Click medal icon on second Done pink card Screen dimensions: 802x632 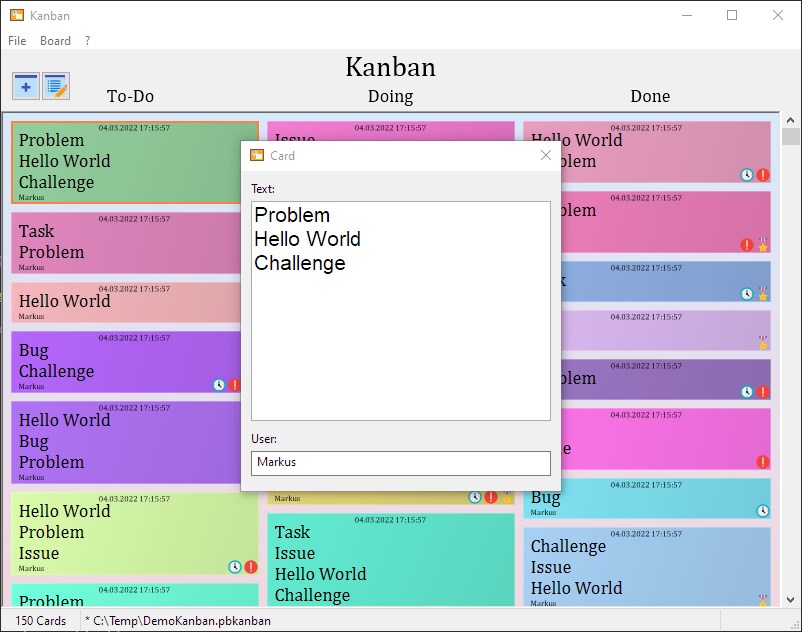tap(763, 245)
